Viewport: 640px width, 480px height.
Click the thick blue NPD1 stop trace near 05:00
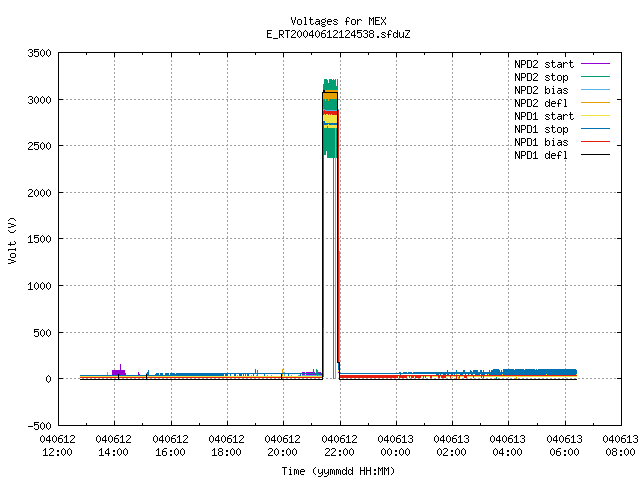point(535,372)
